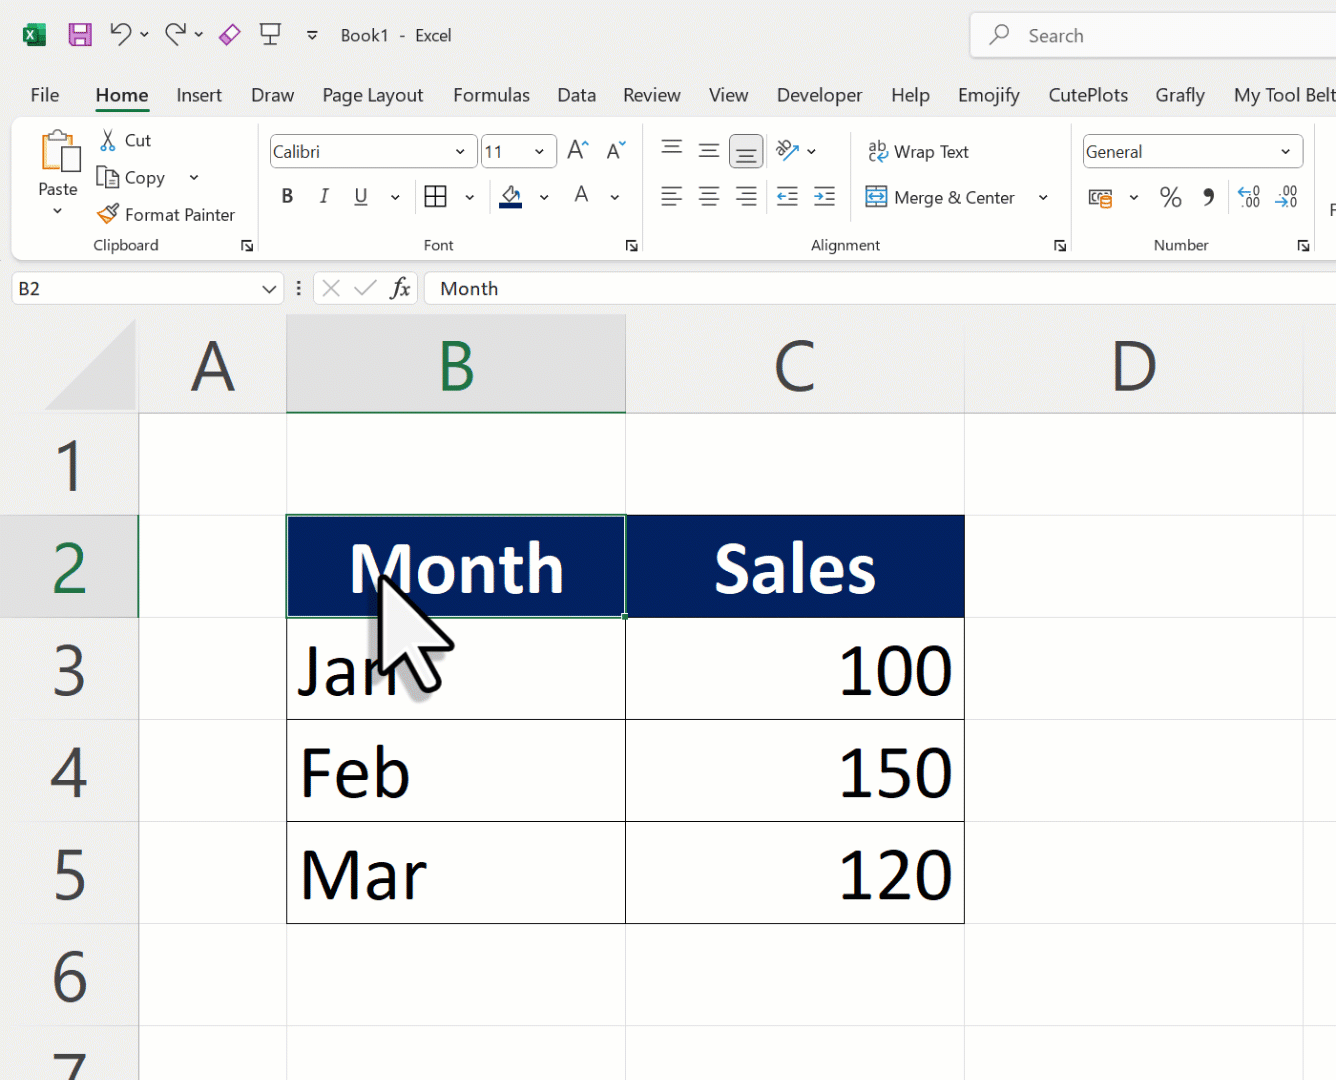Click the Comma Style icon
Viewport: 1336px width, 1080px height.
pyautogui.click(x=1208, y=197)
